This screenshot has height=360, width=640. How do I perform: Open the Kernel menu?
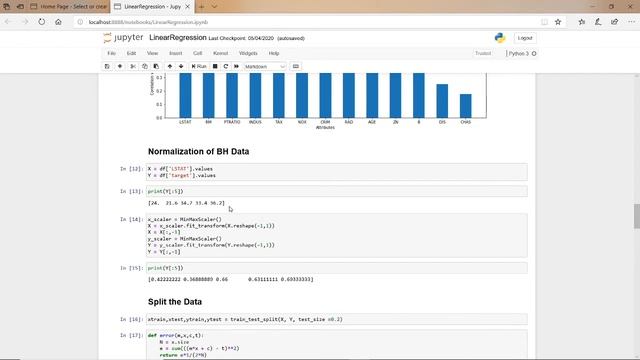[x=220, y=53]
